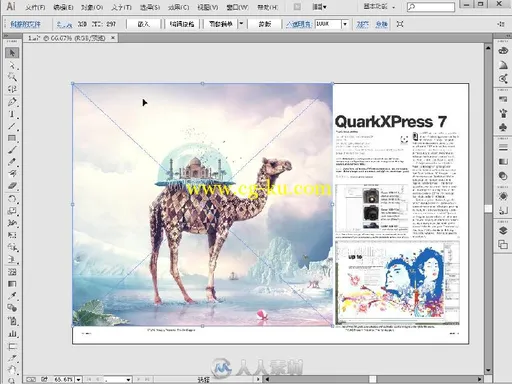Open the Symbols panel (club icon)
The image size is (512, 384).
pos(503,127)
